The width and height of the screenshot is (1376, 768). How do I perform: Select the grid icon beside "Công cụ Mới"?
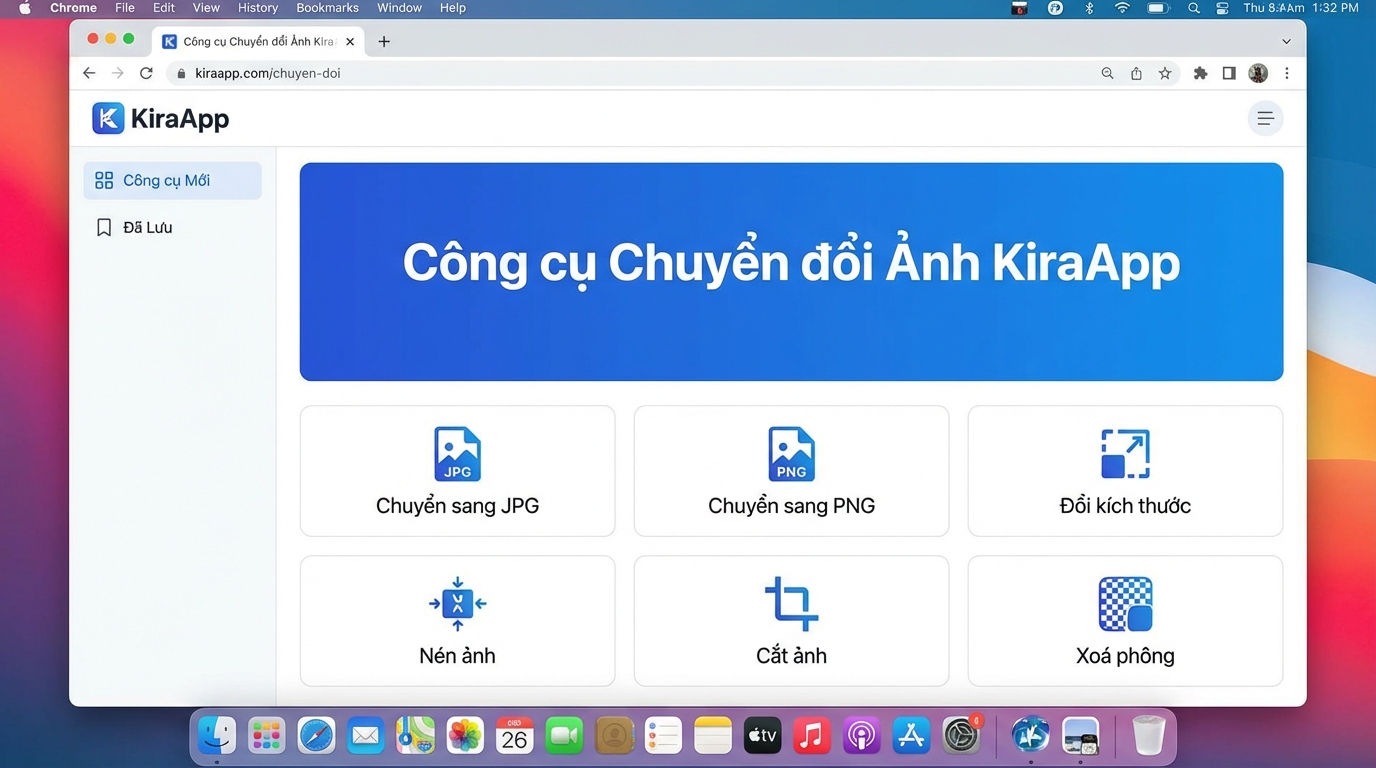coord(104,180)
